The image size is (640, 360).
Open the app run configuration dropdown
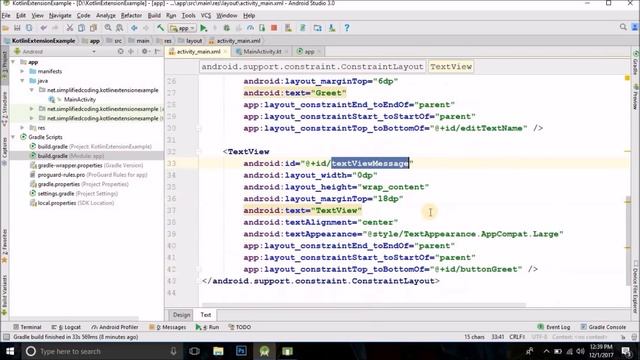[182, 28]
